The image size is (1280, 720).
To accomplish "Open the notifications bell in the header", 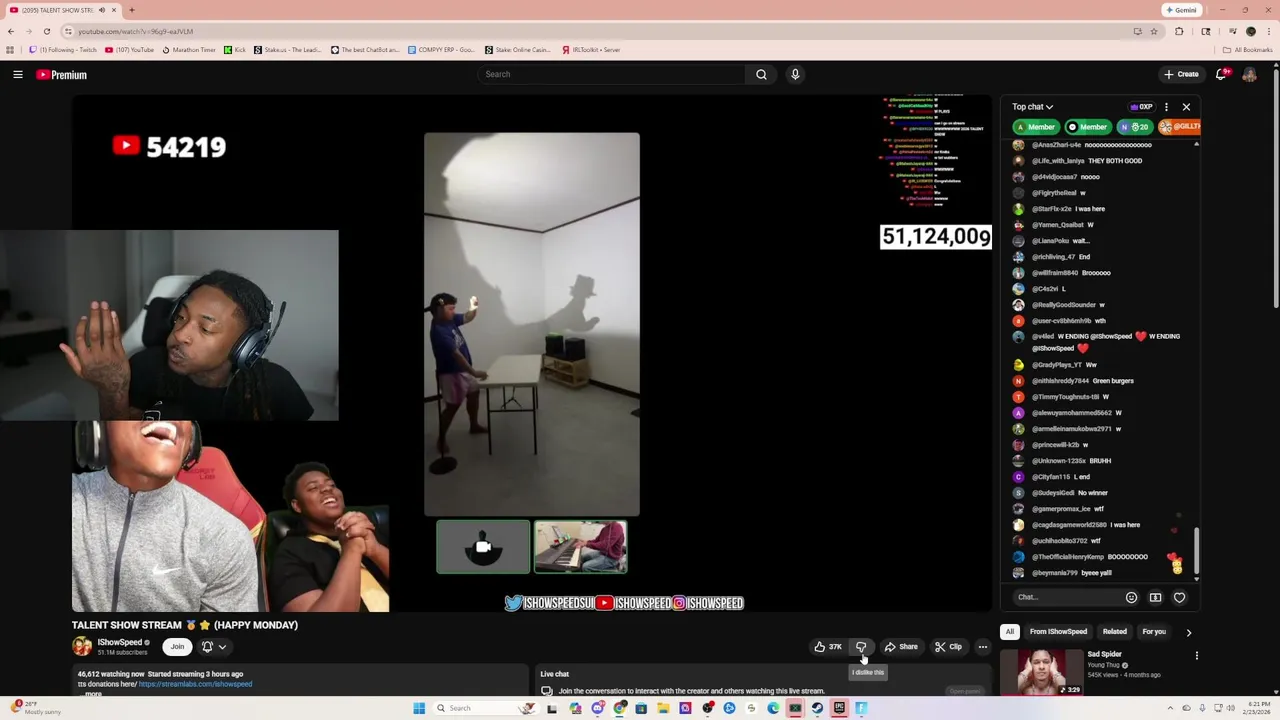I will point(1221,74).
